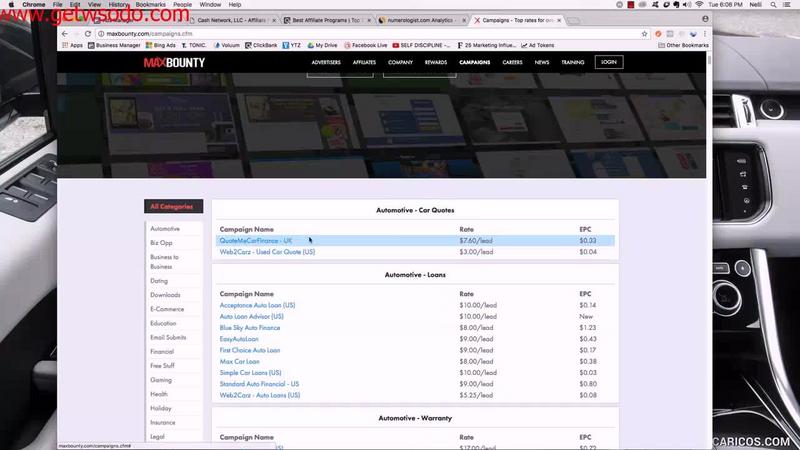Close the Campaigns tab

(x=559, y=20)
